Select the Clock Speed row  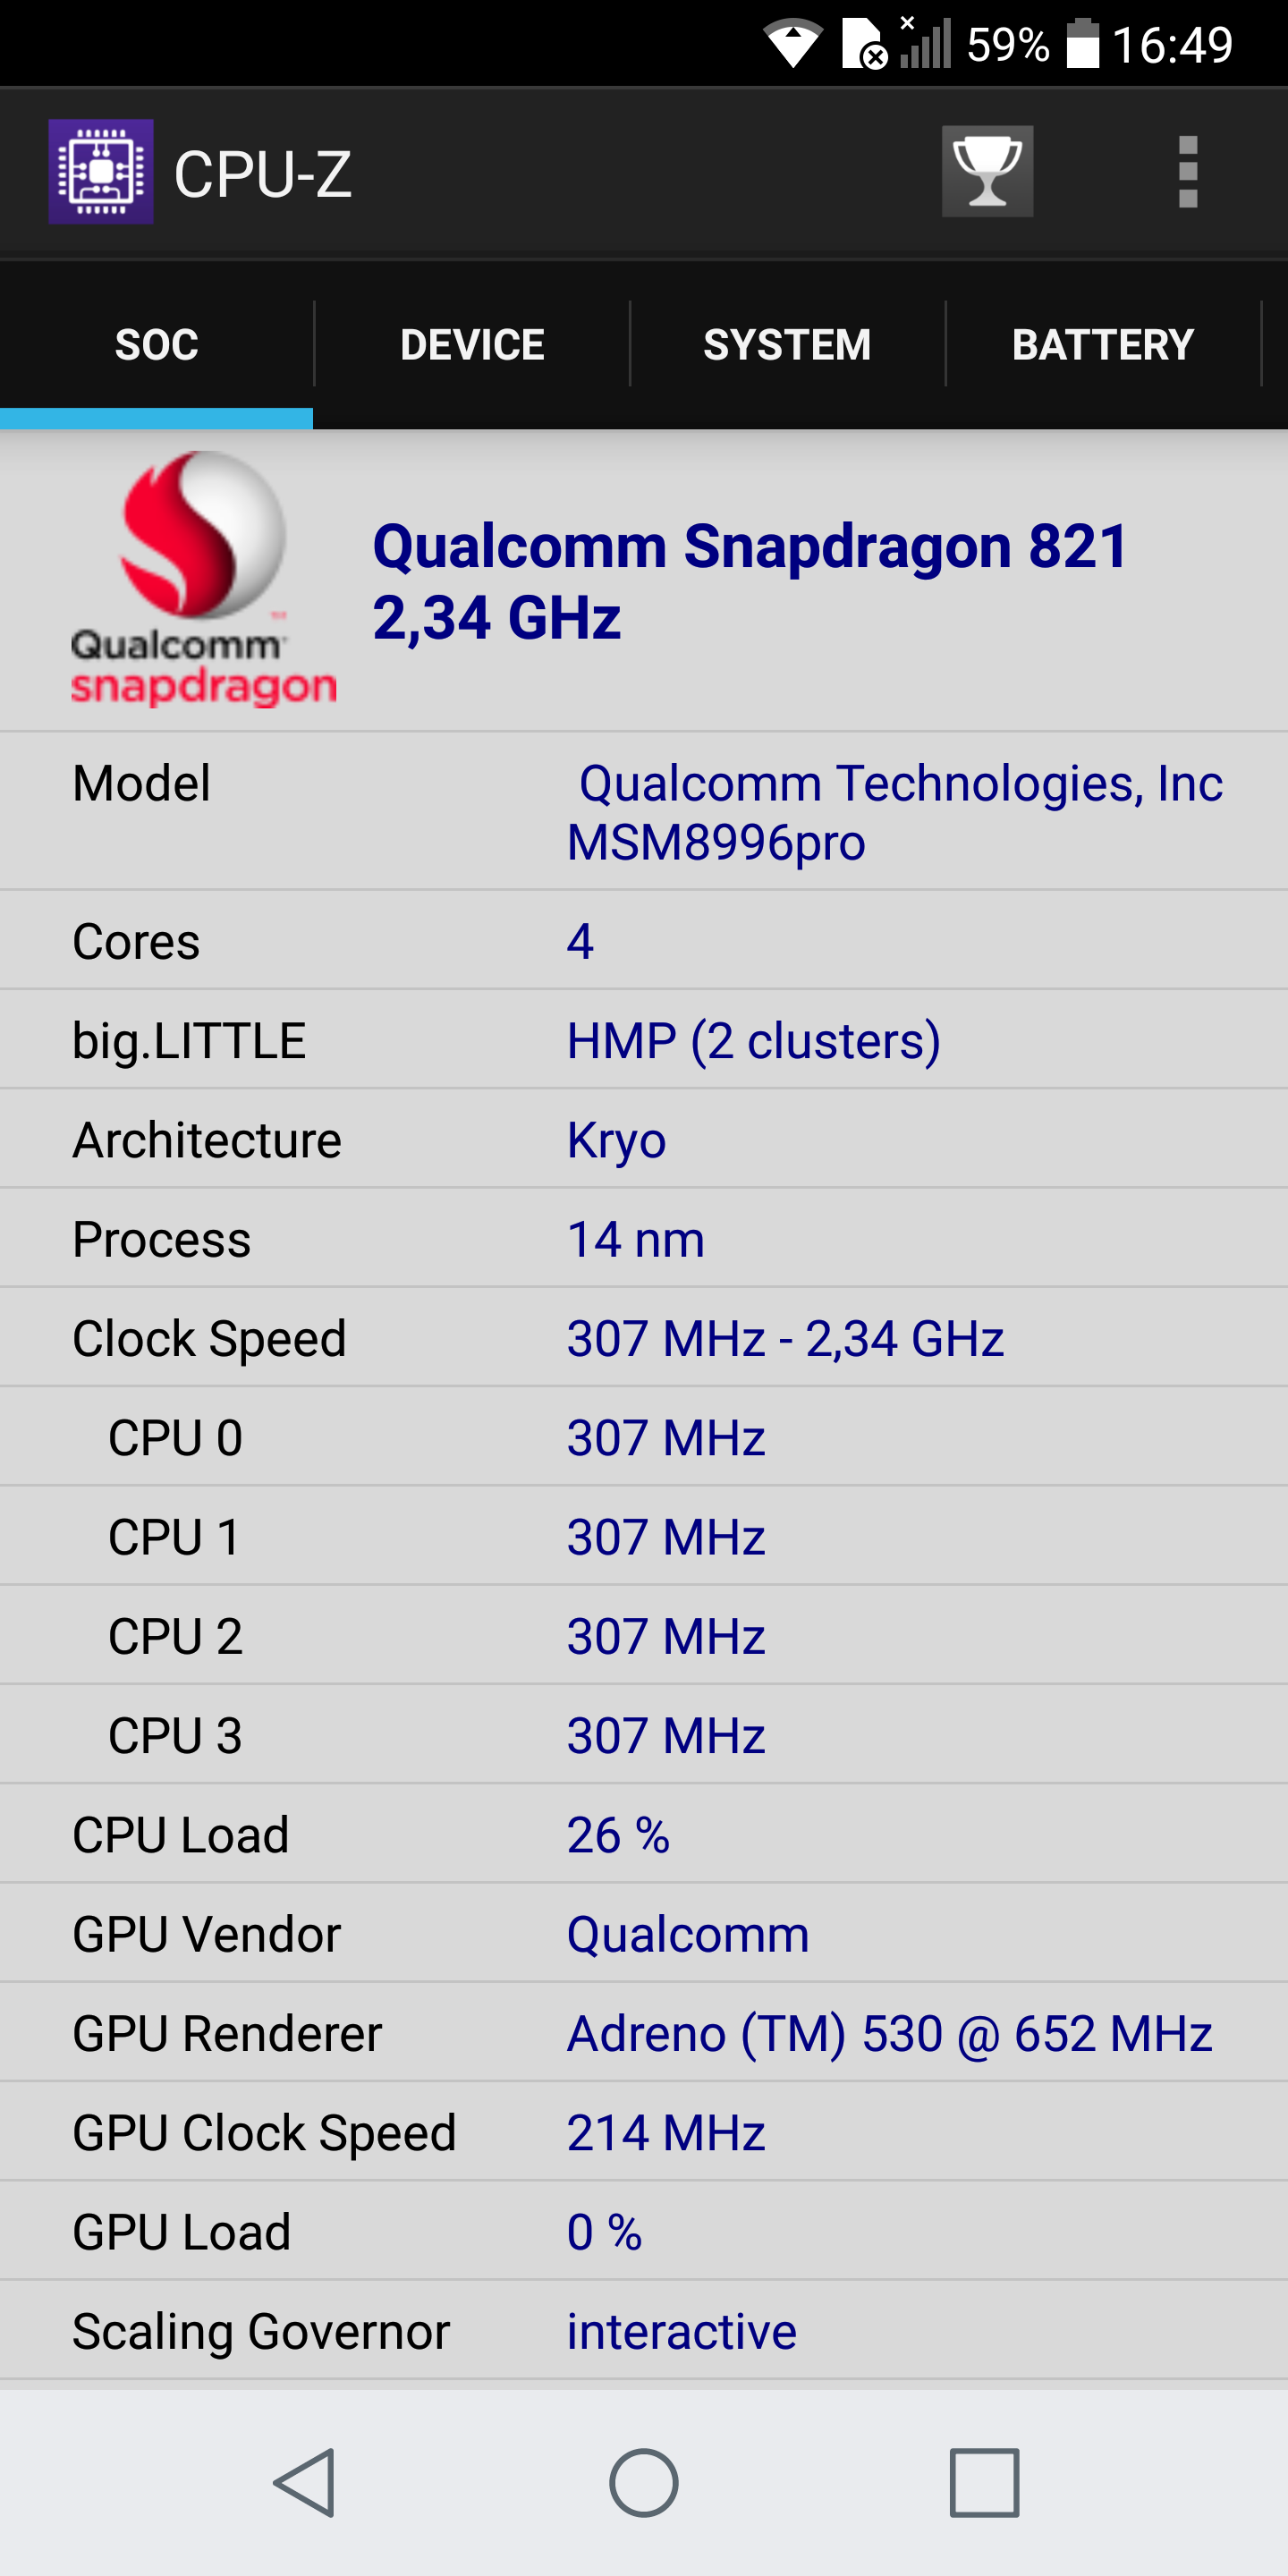644,1338
